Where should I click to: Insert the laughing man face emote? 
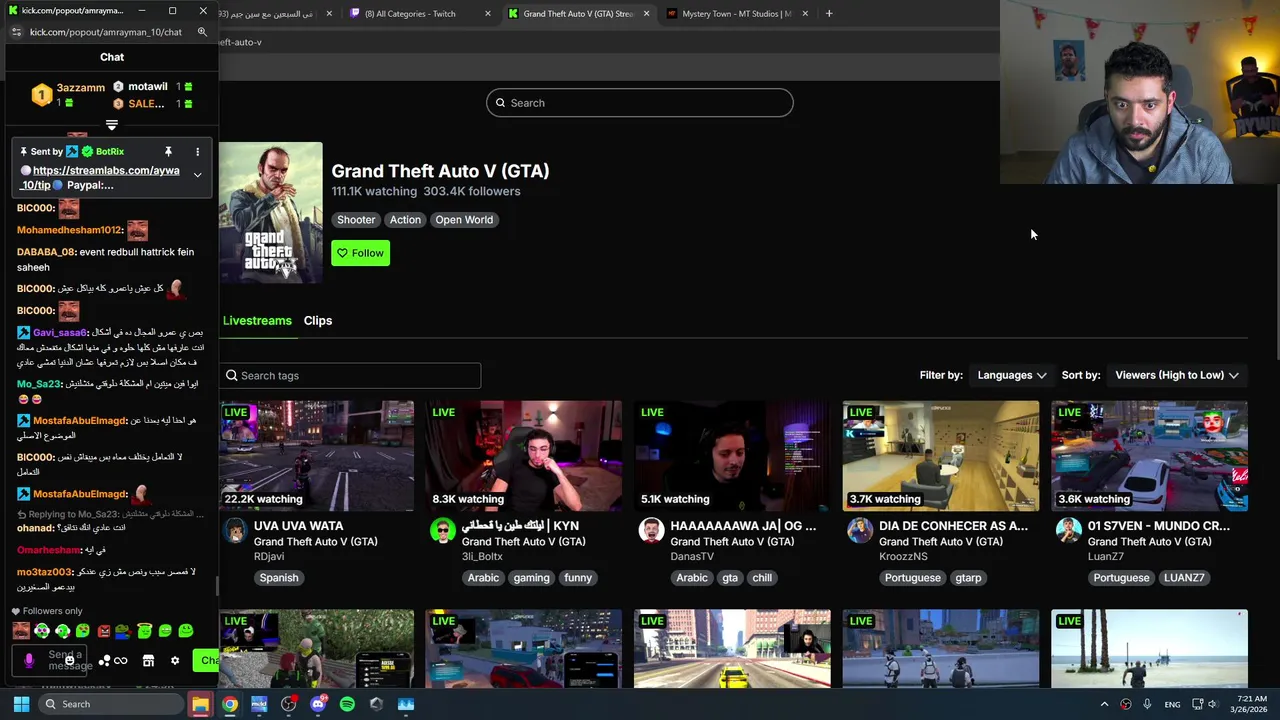[x=21, y=631]
